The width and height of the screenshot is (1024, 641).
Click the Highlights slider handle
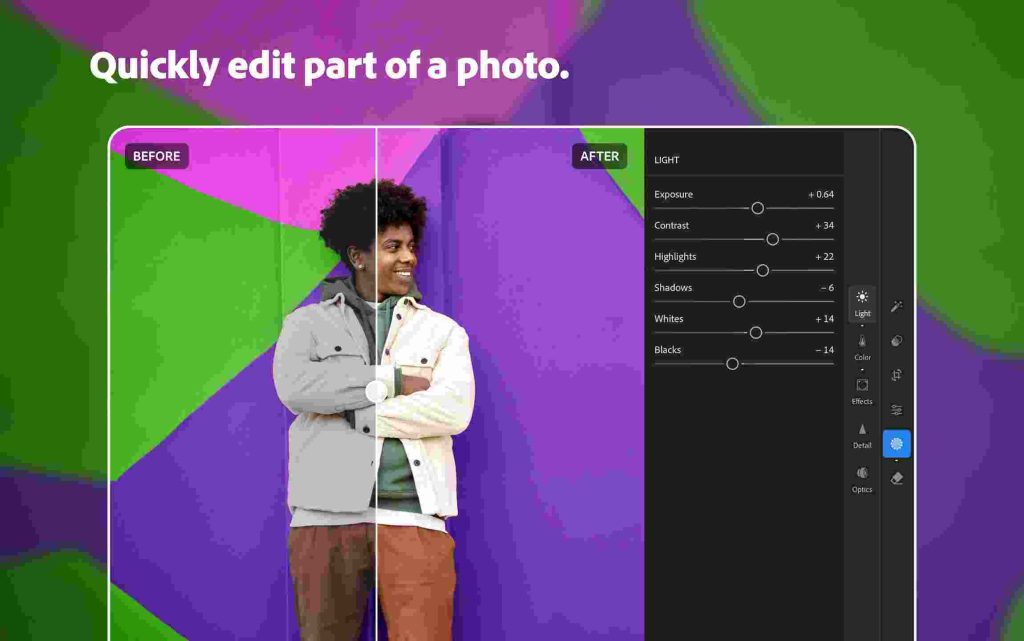click(762, 270)
